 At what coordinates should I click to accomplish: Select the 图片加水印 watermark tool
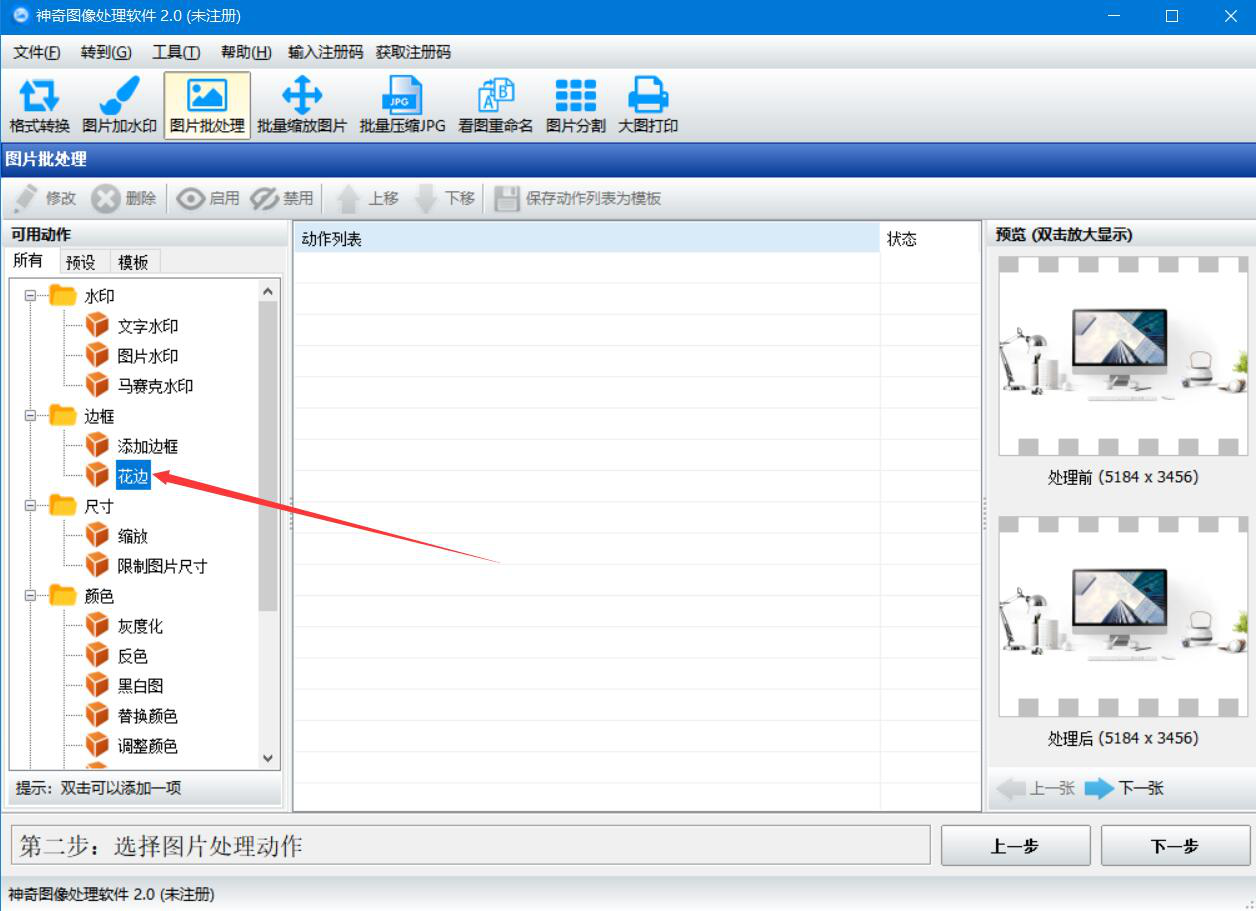click(x=119, y=105)
